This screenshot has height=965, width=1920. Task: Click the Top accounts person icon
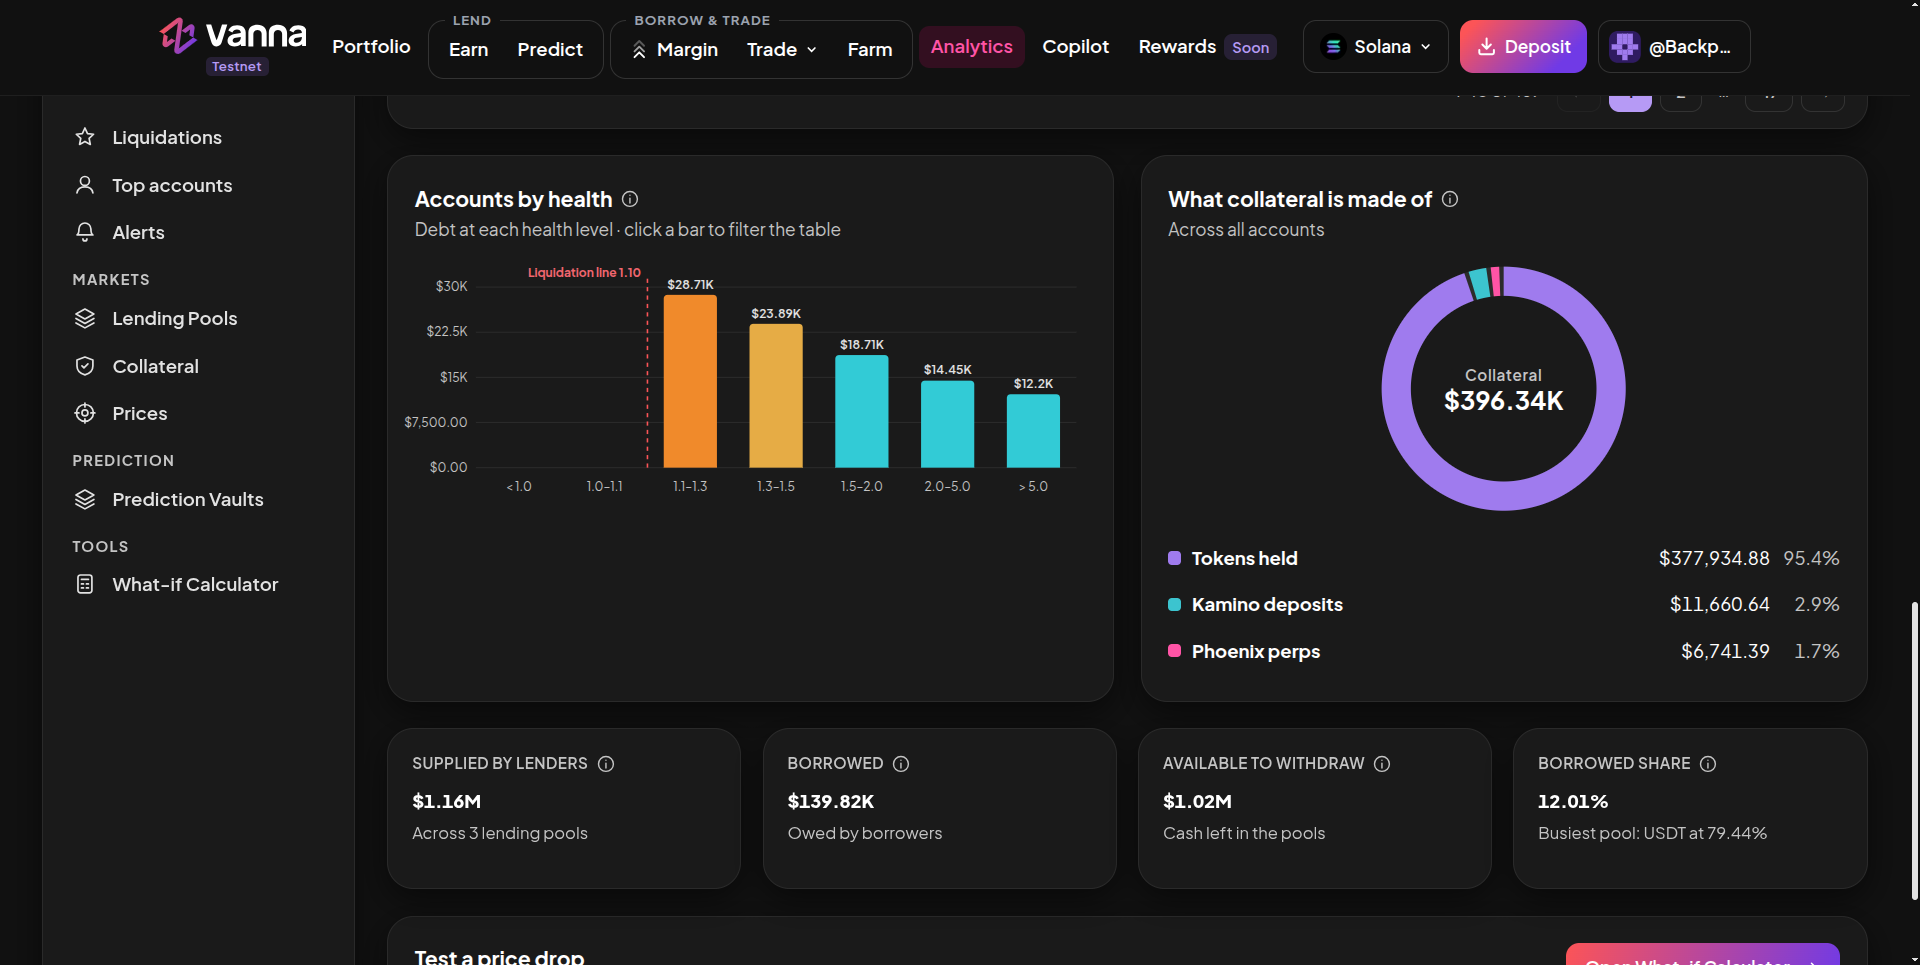point(85,185)
